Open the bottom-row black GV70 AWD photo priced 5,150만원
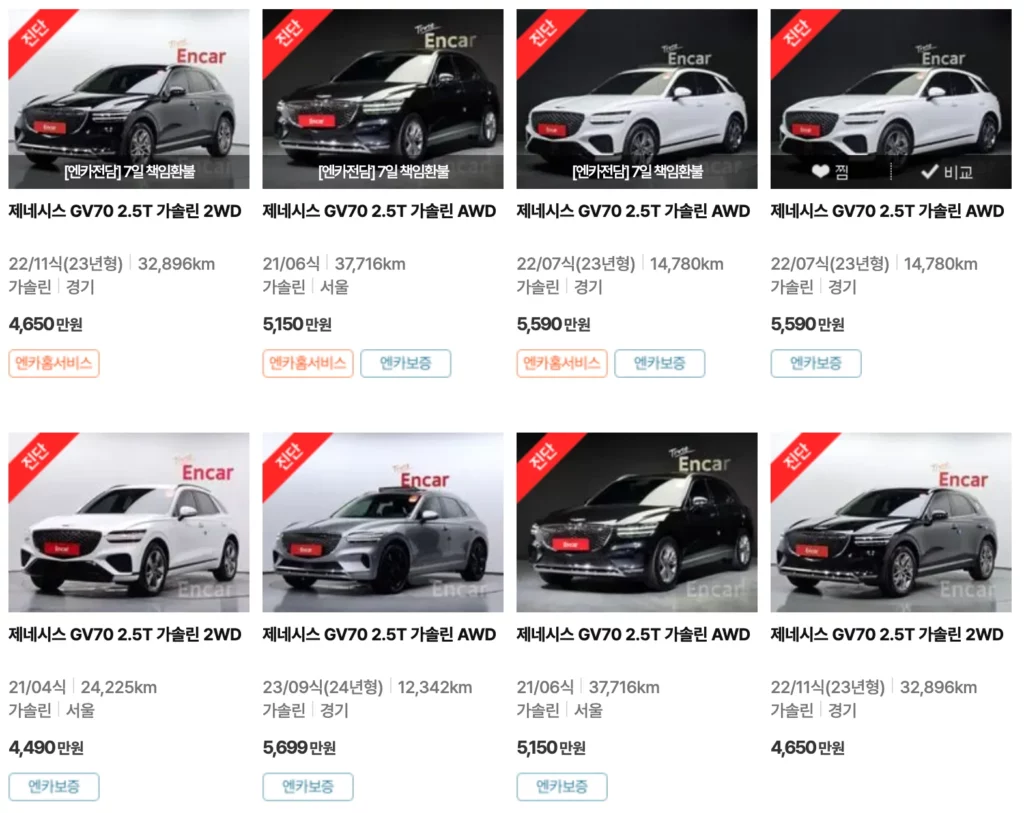 (x=637, y=522)
